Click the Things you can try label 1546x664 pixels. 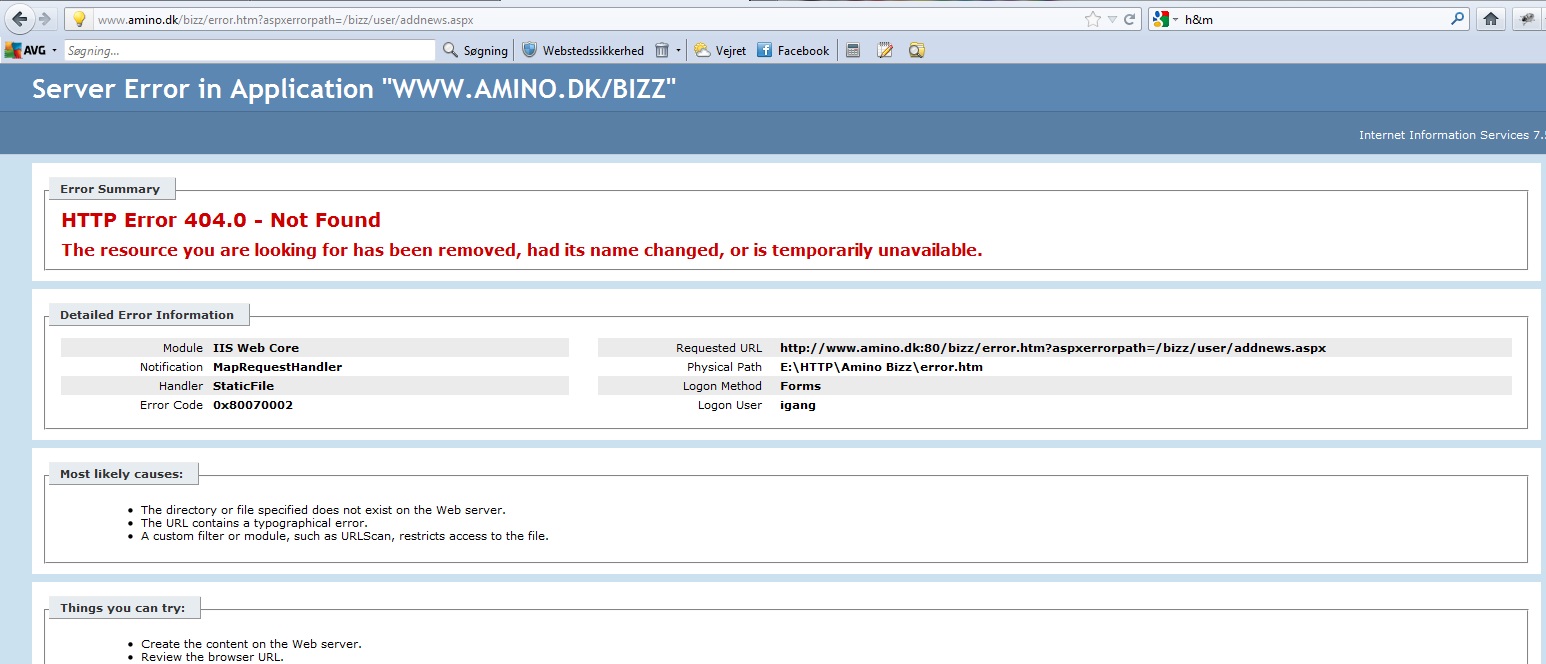[x=123, y=608]
